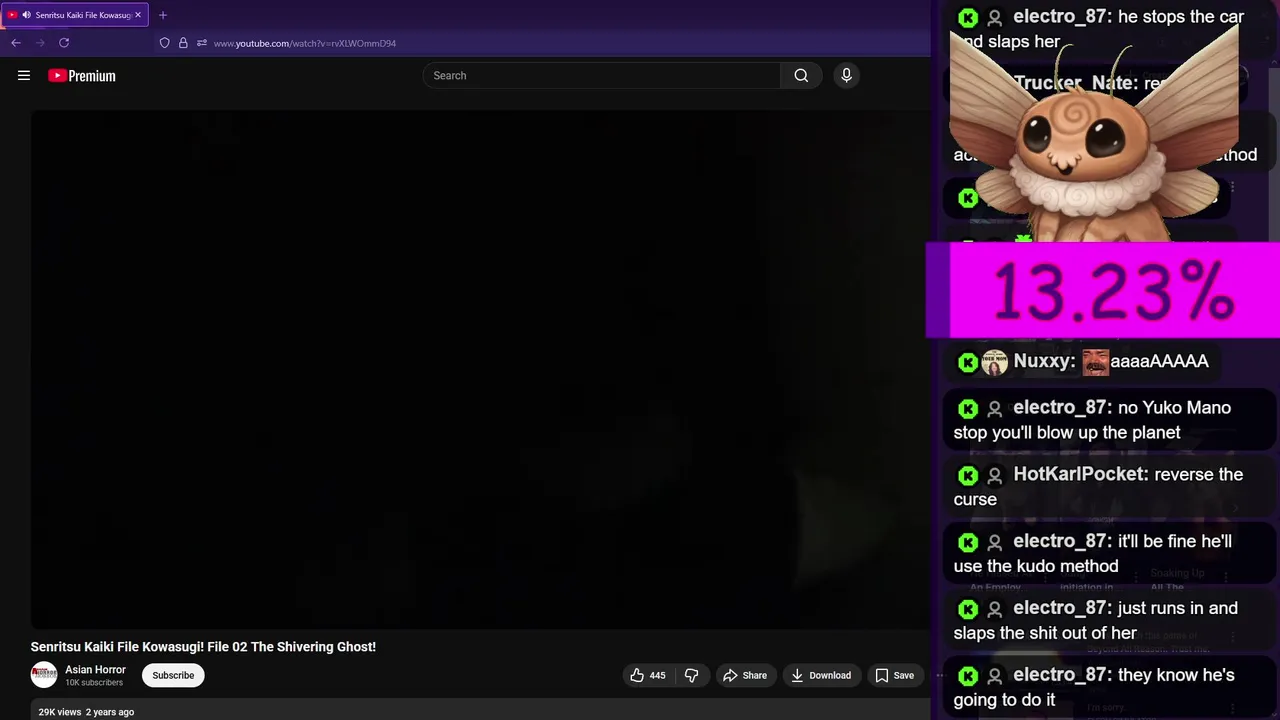Click the browser back arrow
This screenshot has width=1280, height=720.
tap(16, 43)
